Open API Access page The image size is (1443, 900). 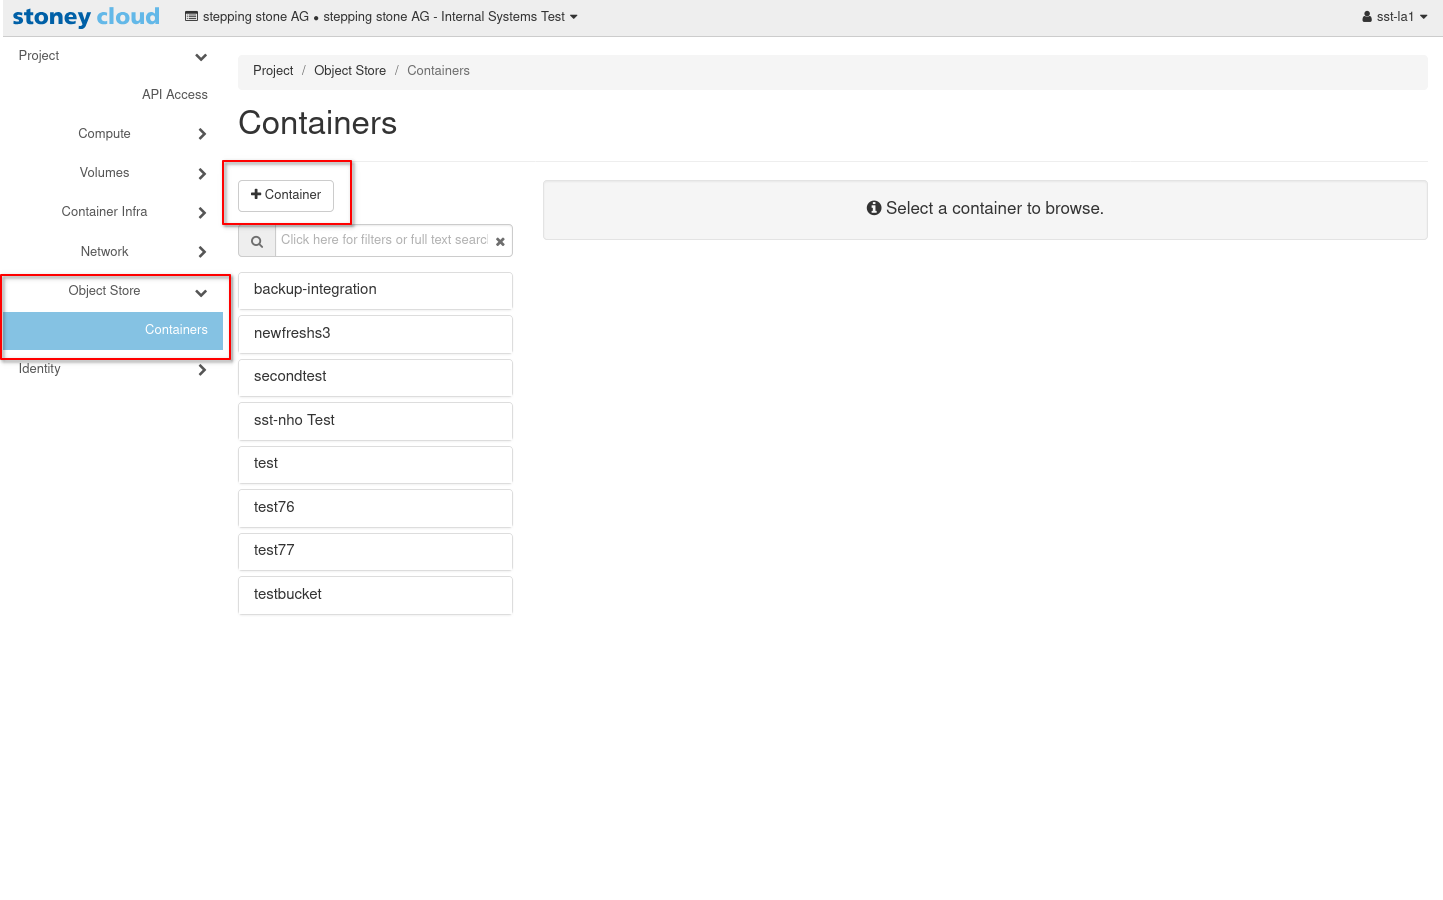(x=174, y=95)
